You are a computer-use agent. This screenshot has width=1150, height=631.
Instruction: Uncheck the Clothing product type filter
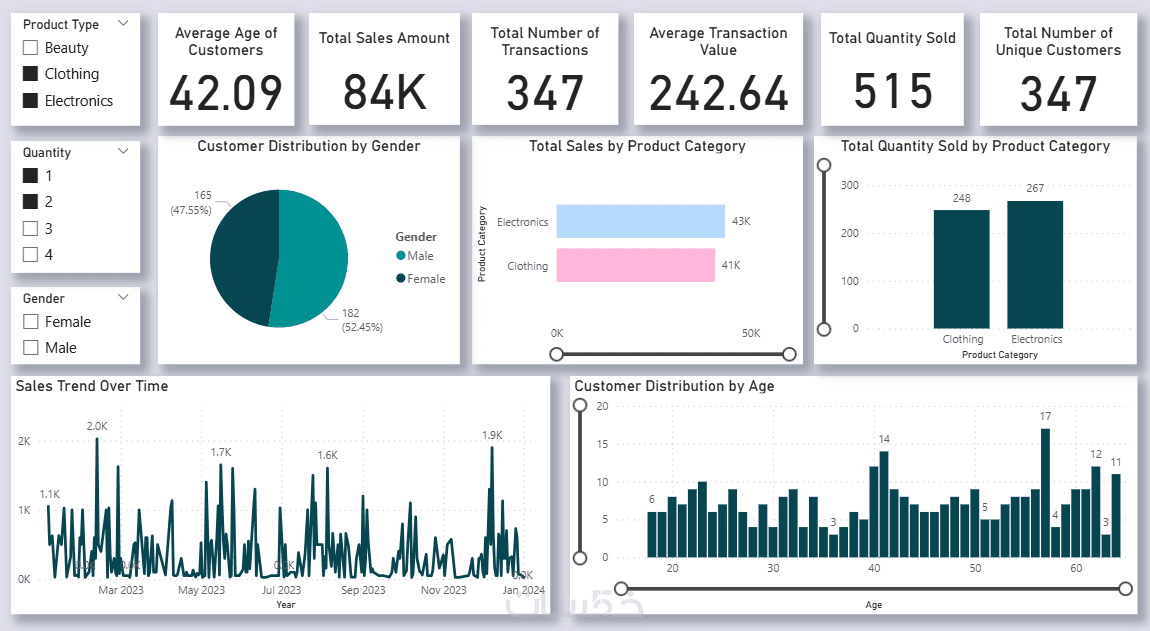tap(30, 73)
